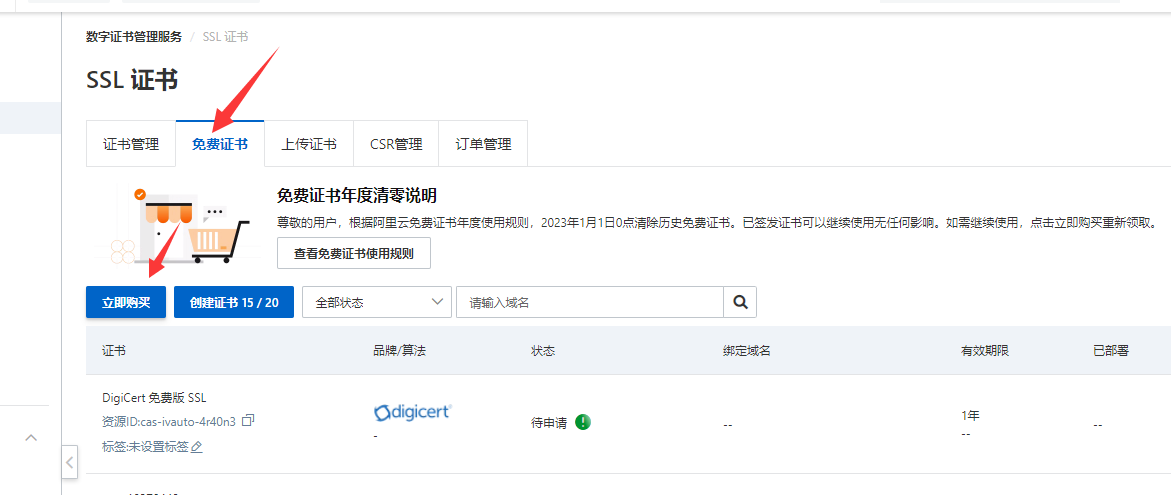Click the 立即购买 button
Viewport: 1171px width, 495px height.
tap(126, 302)
